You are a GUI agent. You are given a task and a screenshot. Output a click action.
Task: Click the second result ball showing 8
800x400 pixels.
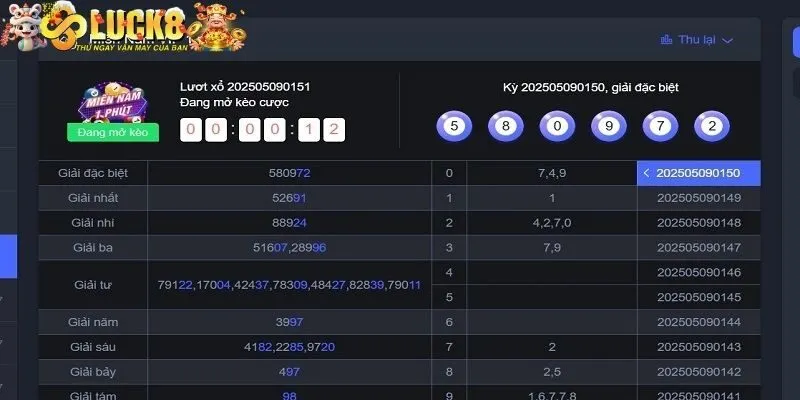[x=505, y=126]
